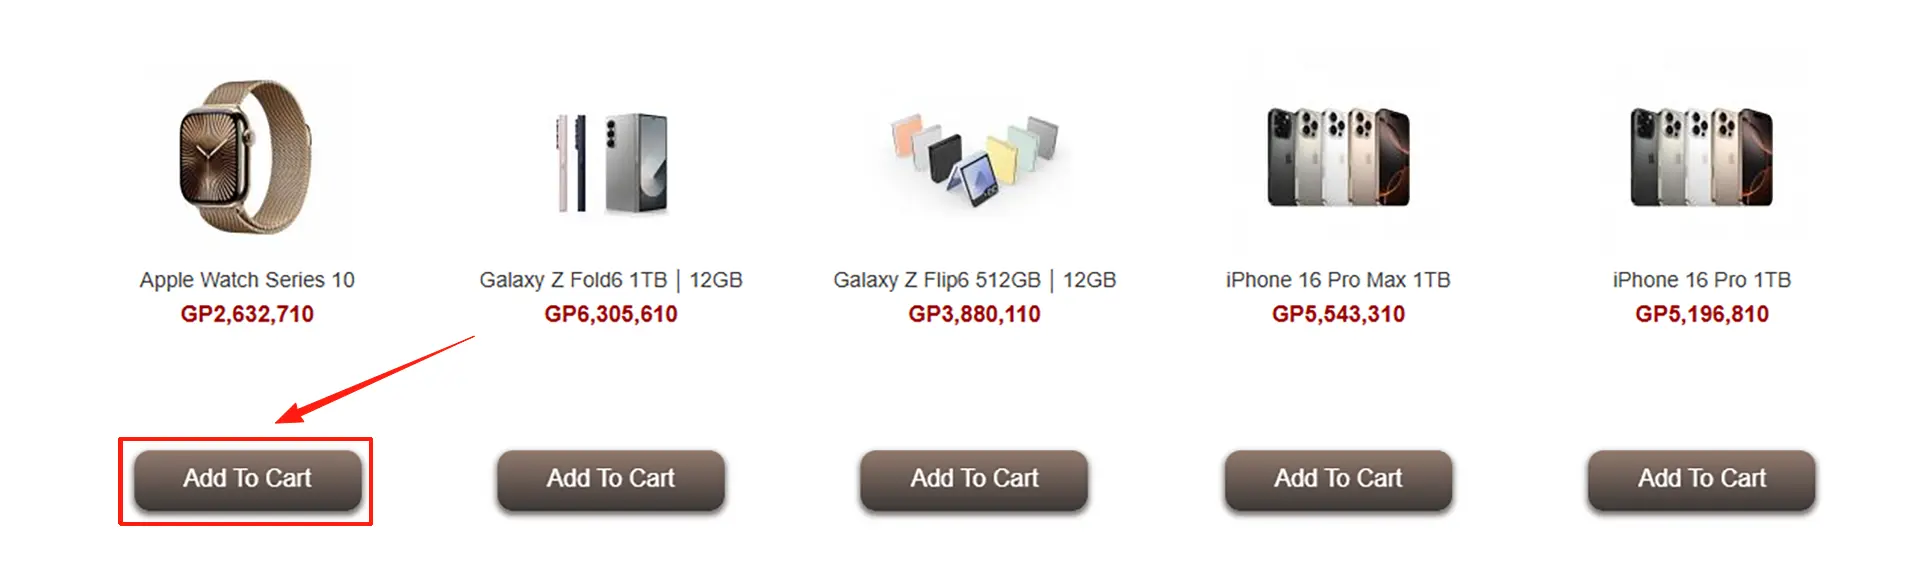Open the iPhone 16 Pro 1TB product image
Viewport: 1906px width, 582px height.
[1701, 158]
